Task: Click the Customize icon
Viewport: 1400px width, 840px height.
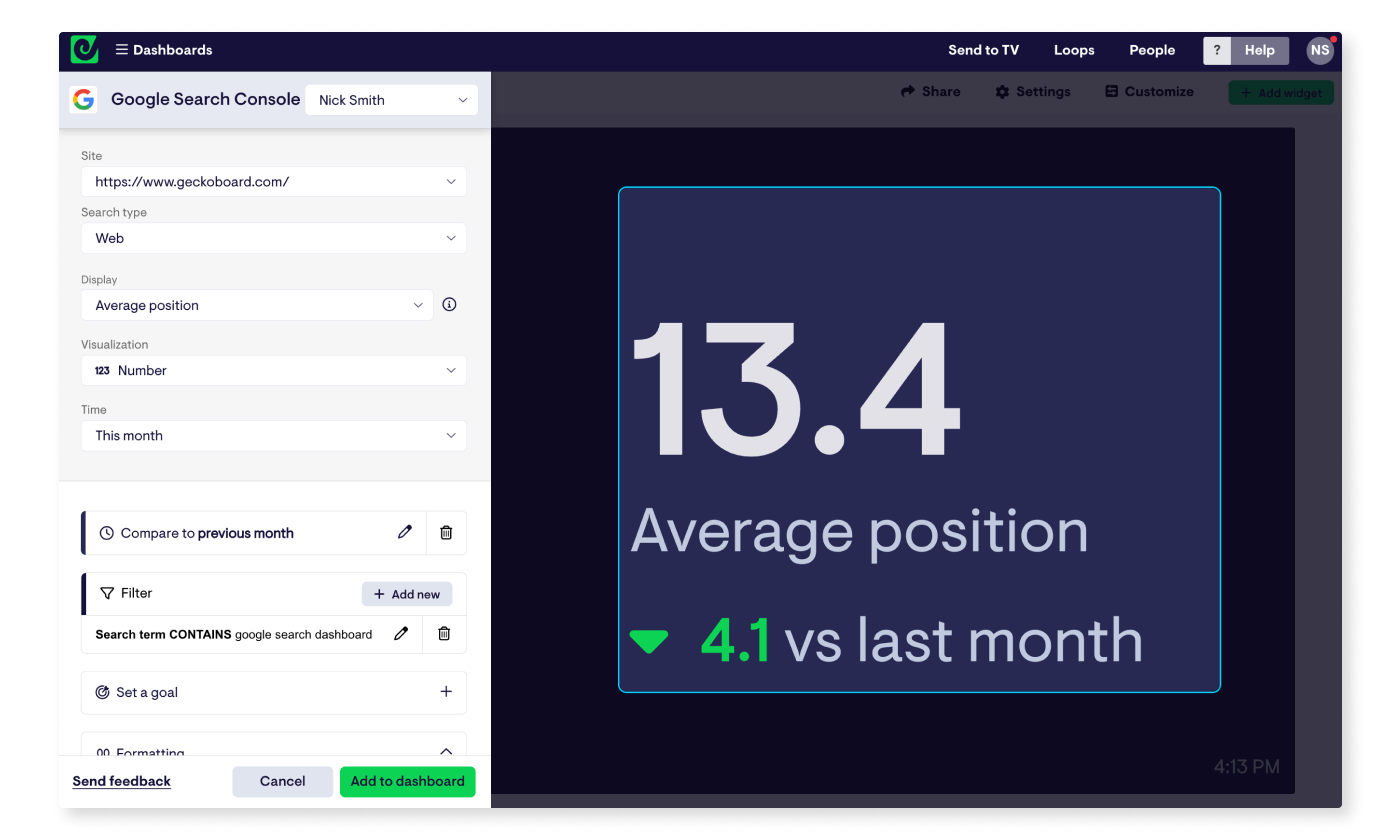Action: point(1110,91)
